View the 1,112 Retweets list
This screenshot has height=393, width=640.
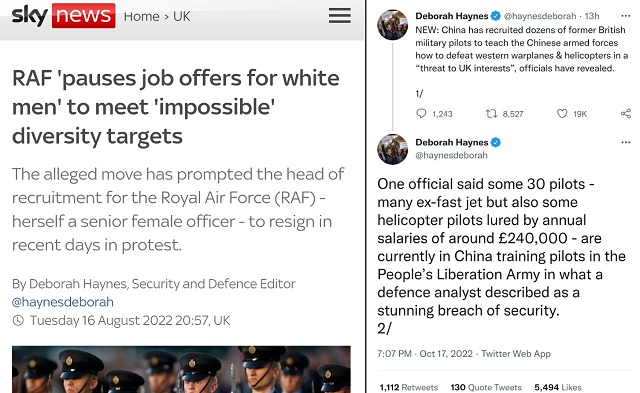409,387
